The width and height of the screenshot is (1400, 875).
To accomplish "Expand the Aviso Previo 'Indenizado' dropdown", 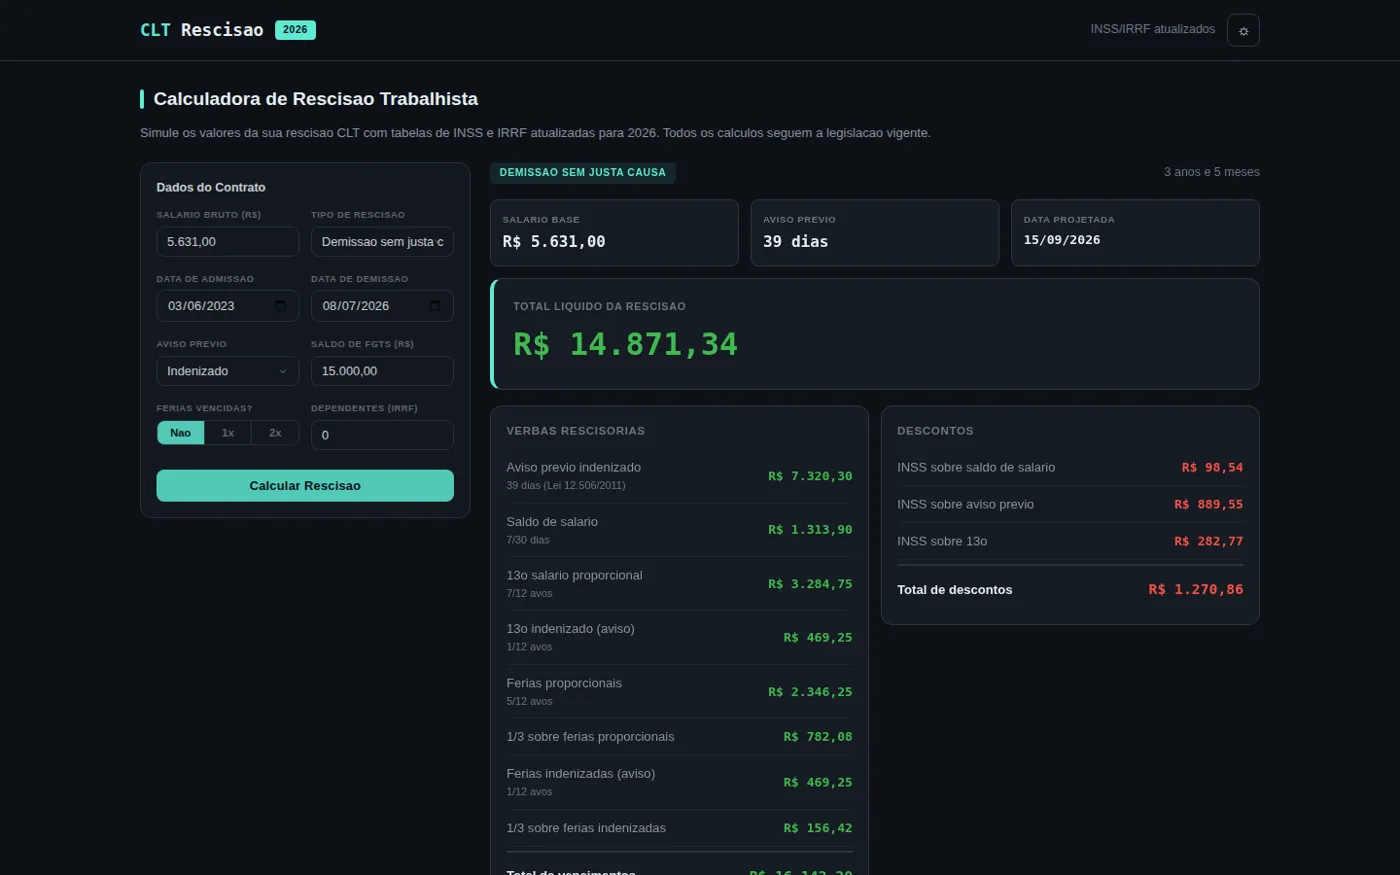I will [228, 371].
